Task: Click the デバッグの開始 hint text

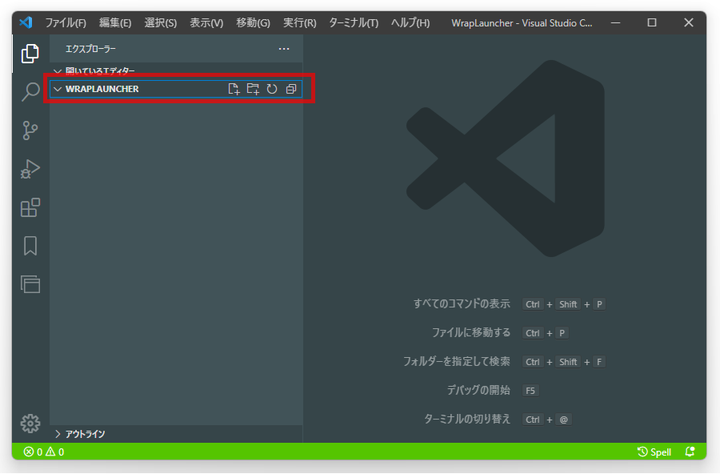Action: tap(478, 390)
